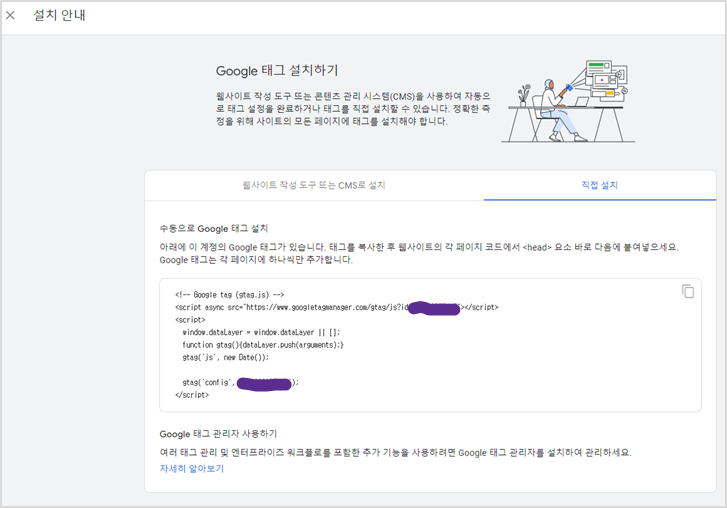Copy the Google tag code snippet
Viewport: 727px width, 508px height.
(x=688, y=291)
